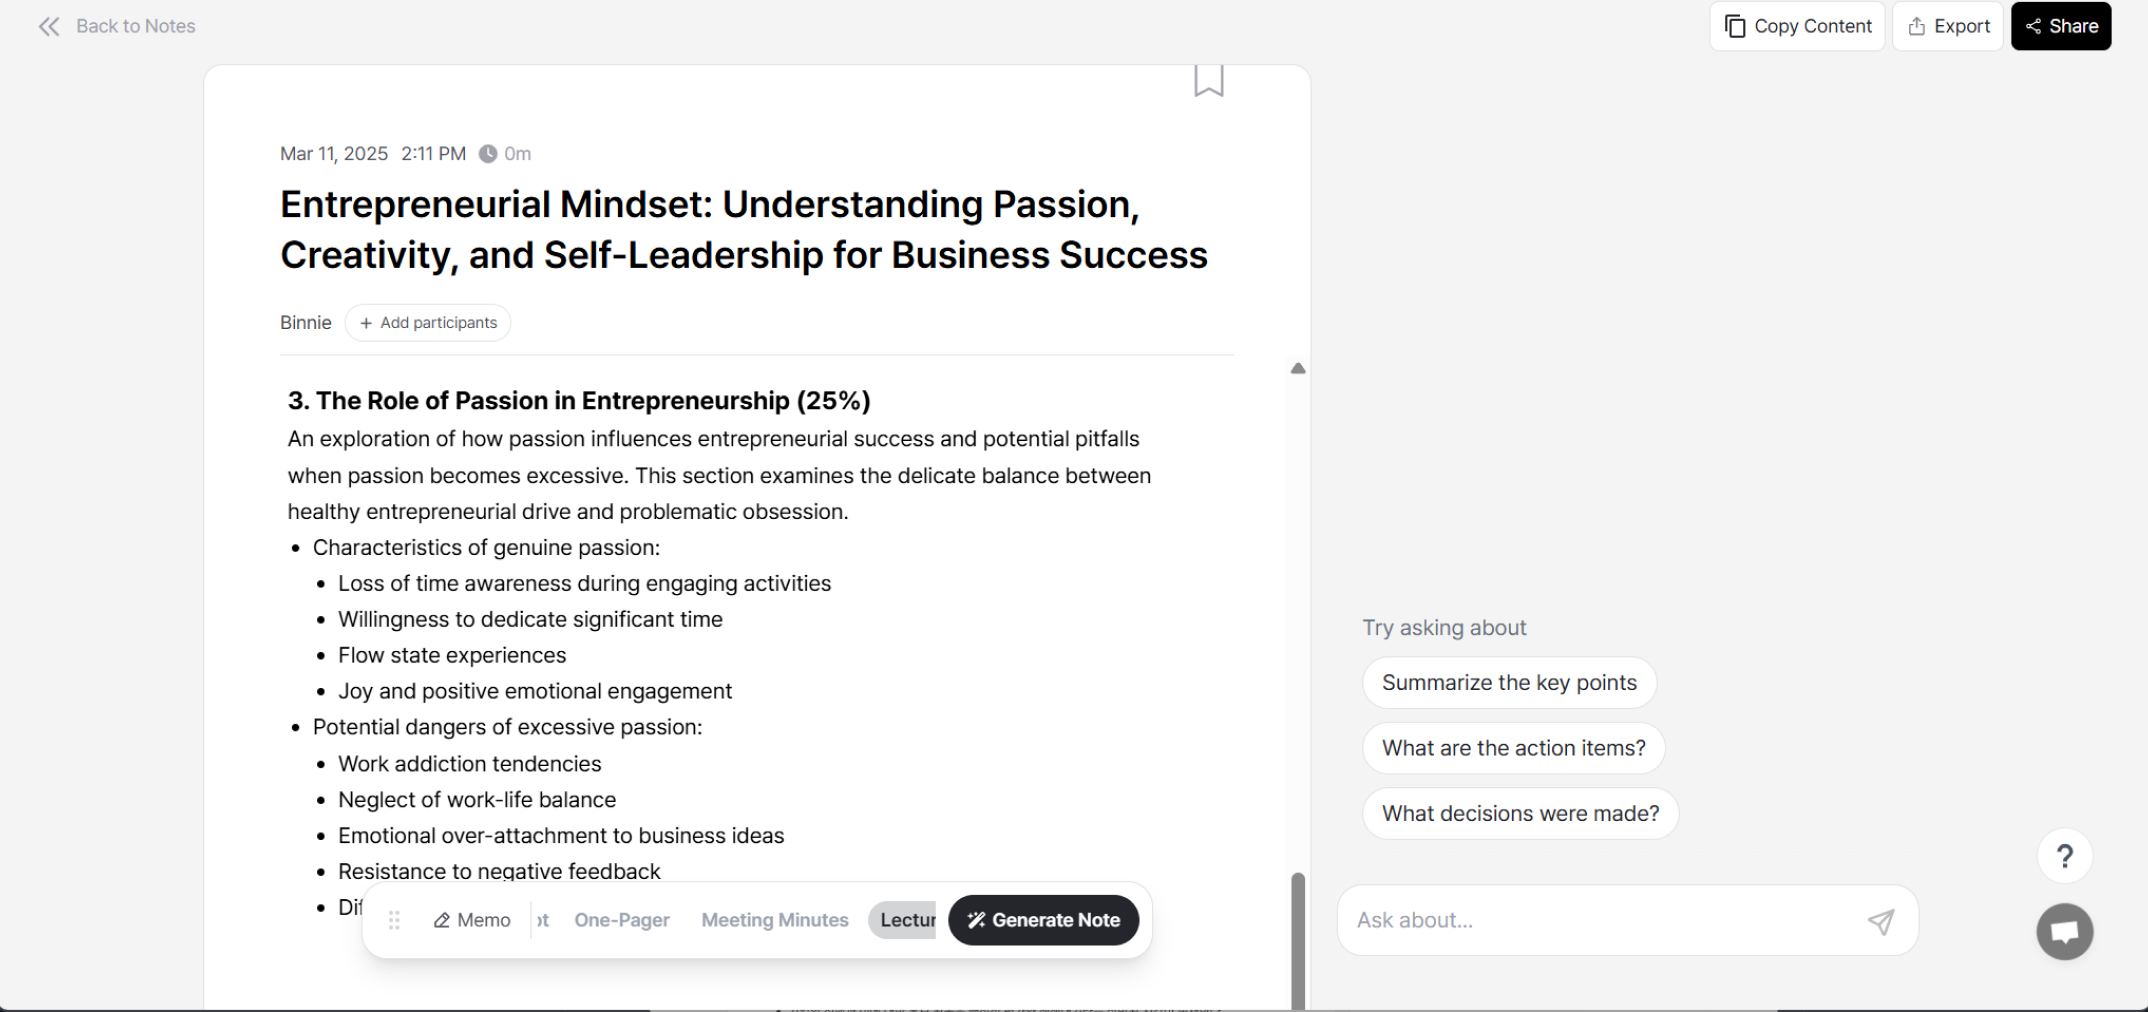Select 'Summarize the key points' suggestion
This screenshot has height=1012, width=2148.
tap(1508, 683)
